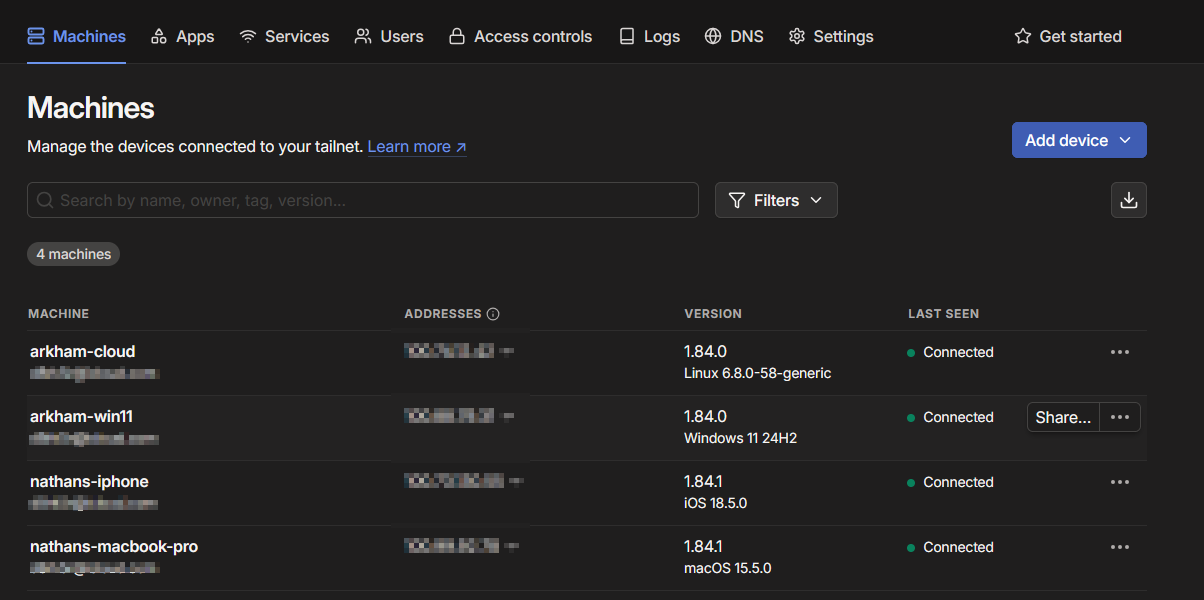Image resolution: width=1204 pixels, height=600 pixels.
Task: Click the Addresses column info icon
Action: coord(493,314)
